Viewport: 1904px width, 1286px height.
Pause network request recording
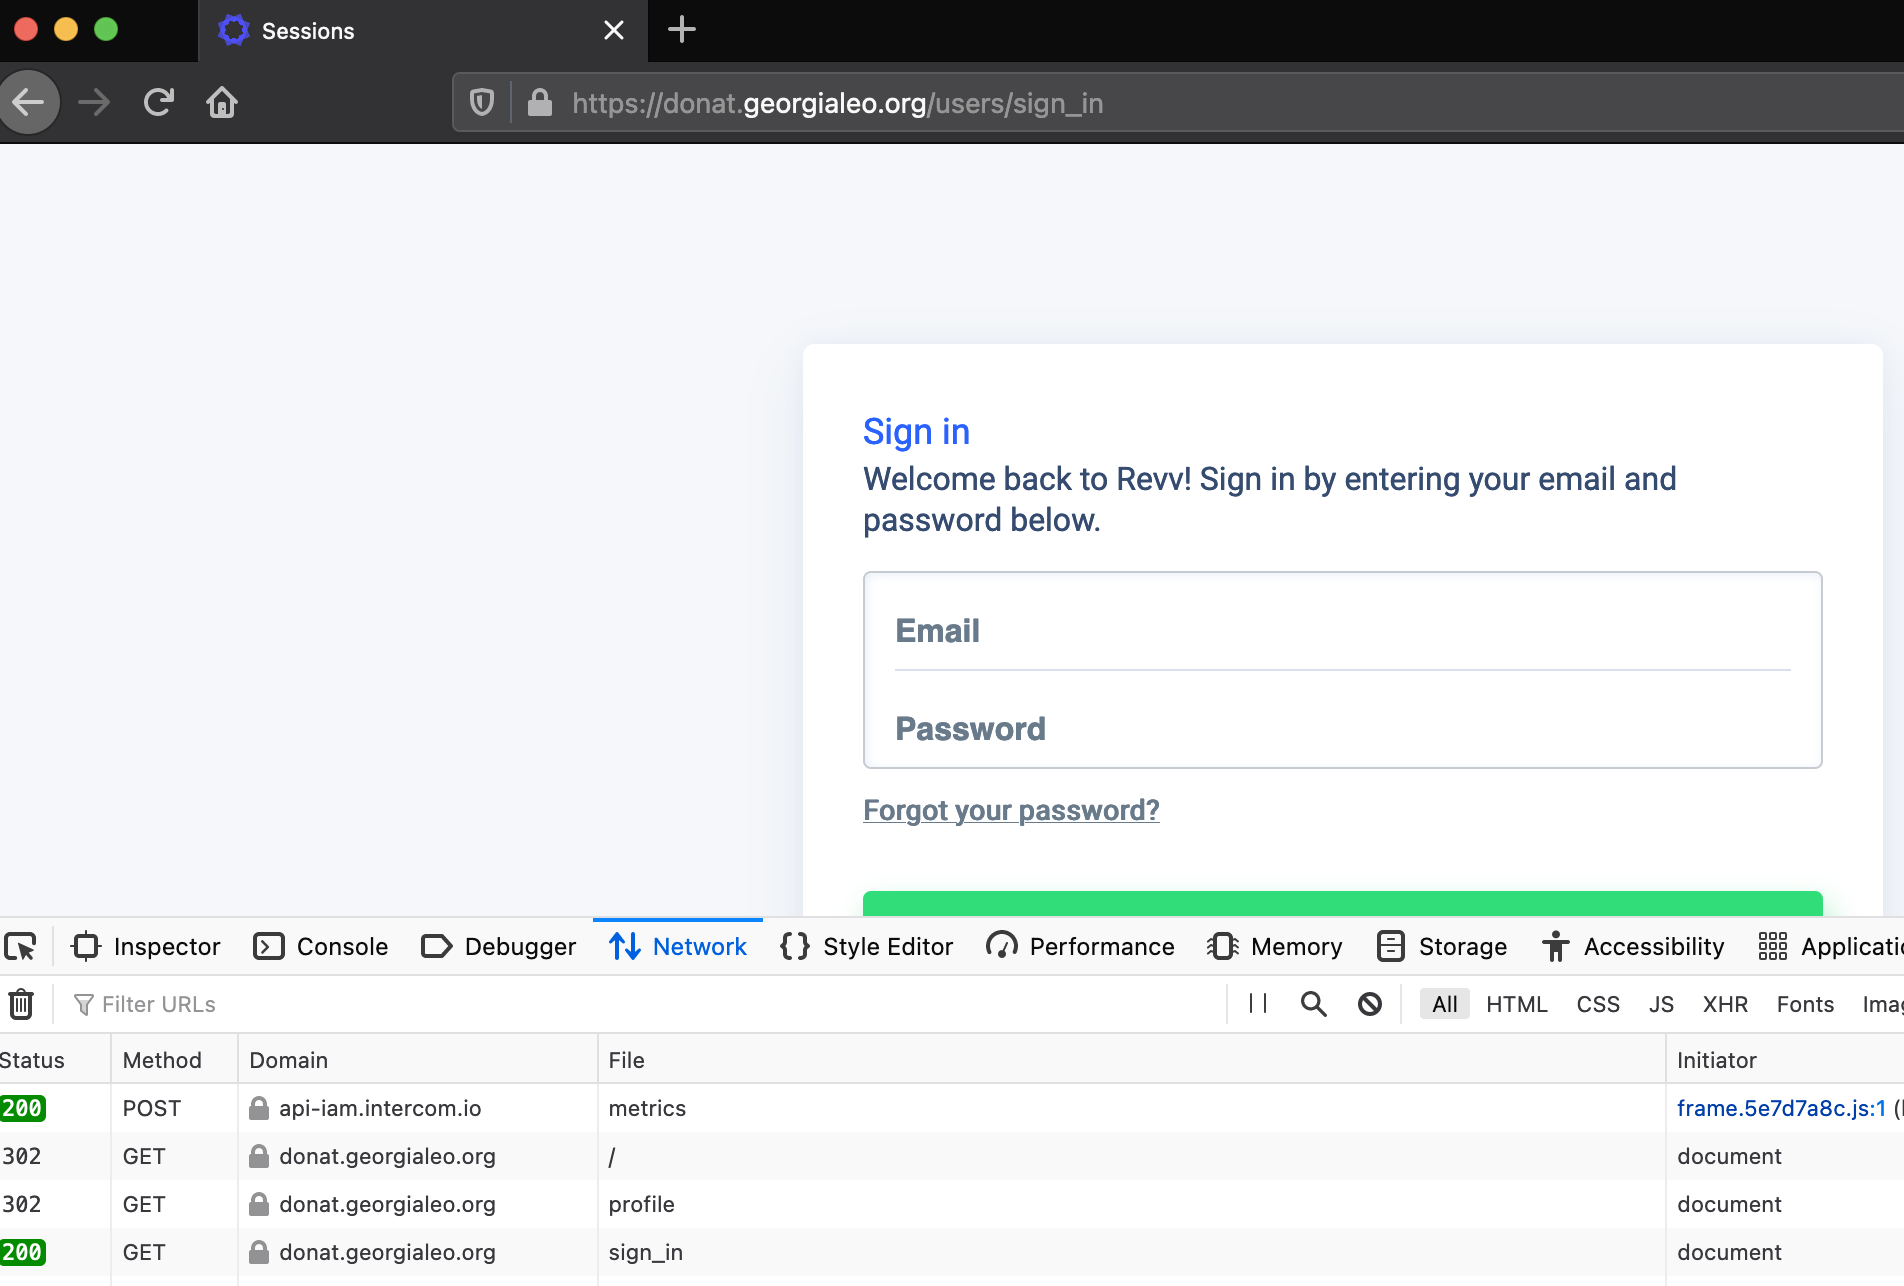coord(1258,1004)
